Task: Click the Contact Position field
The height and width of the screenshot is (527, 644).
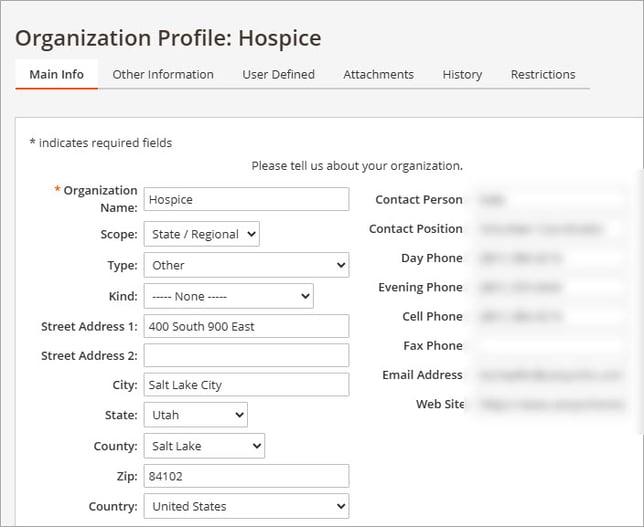Action: [550, 229]
